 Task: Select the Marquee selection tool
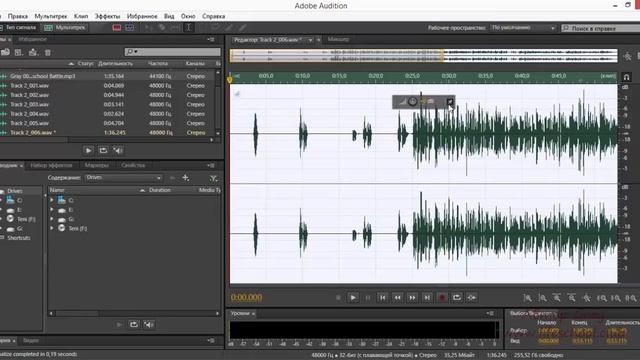click(x=203, y=28)
